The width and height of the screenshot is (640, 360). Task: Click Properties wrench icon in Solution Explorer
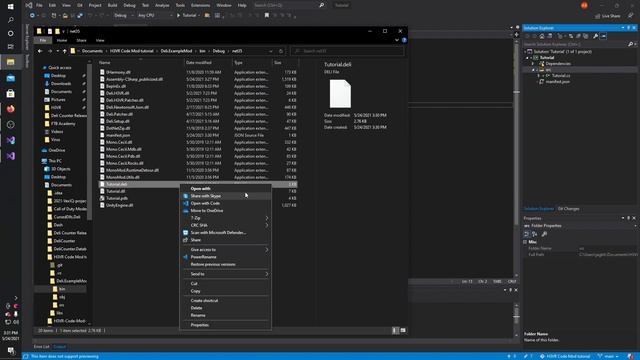[x=596, y=36]
